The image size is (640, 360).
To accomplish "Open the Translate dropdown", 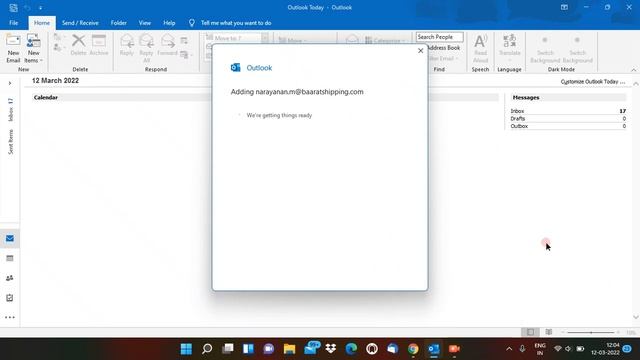I will coord(509,48).
